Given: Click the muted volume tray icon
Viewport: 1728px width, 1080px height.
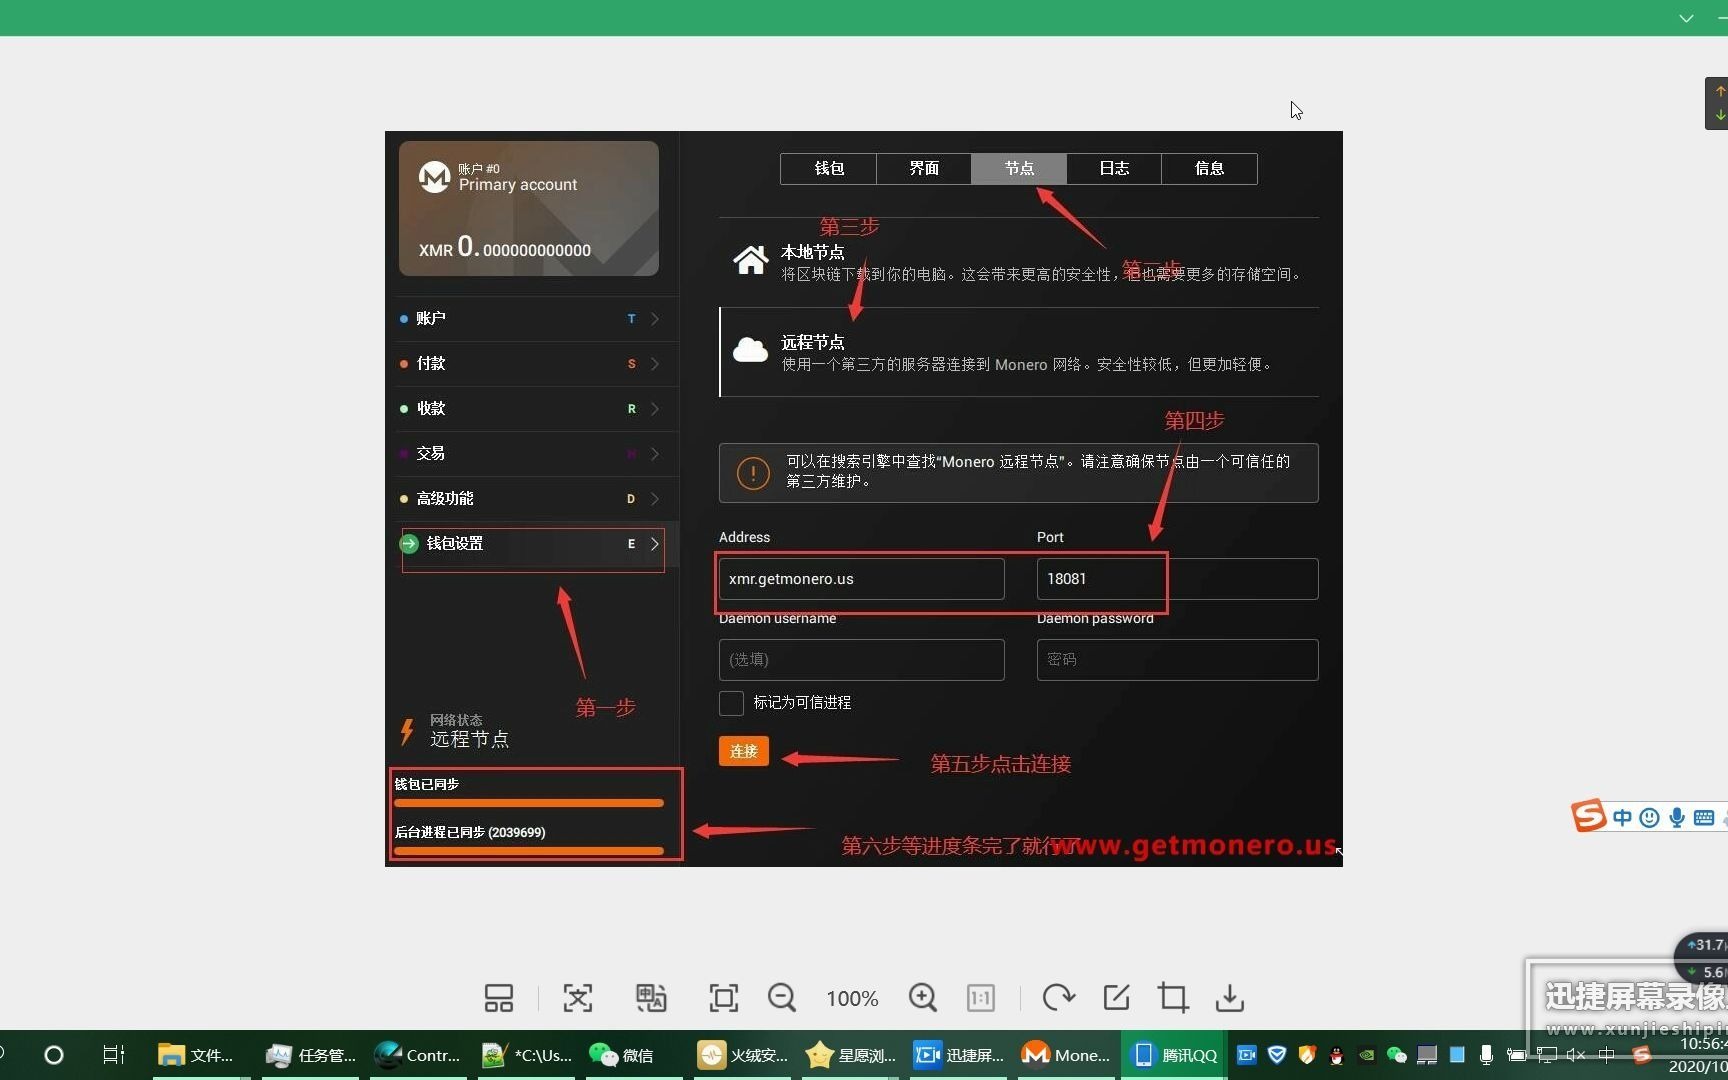Looking at the screenshot, I should (1576, 1054).
